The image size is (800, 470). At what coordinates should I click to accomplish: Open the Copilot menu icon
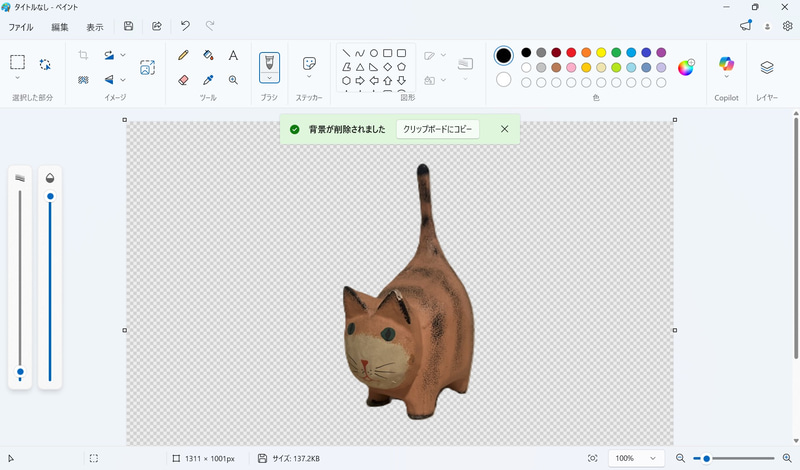[x=727, y=64]
